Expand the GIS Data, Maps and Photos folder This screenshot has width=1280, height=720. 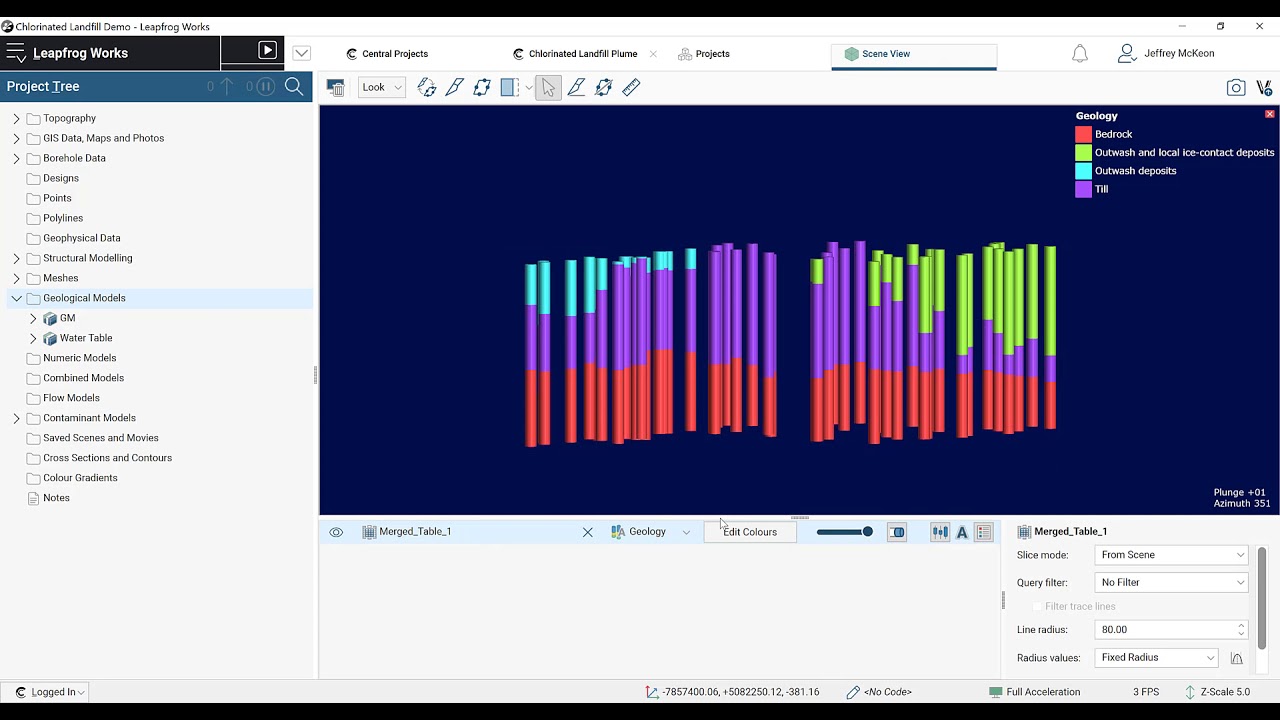pos(16,138)
